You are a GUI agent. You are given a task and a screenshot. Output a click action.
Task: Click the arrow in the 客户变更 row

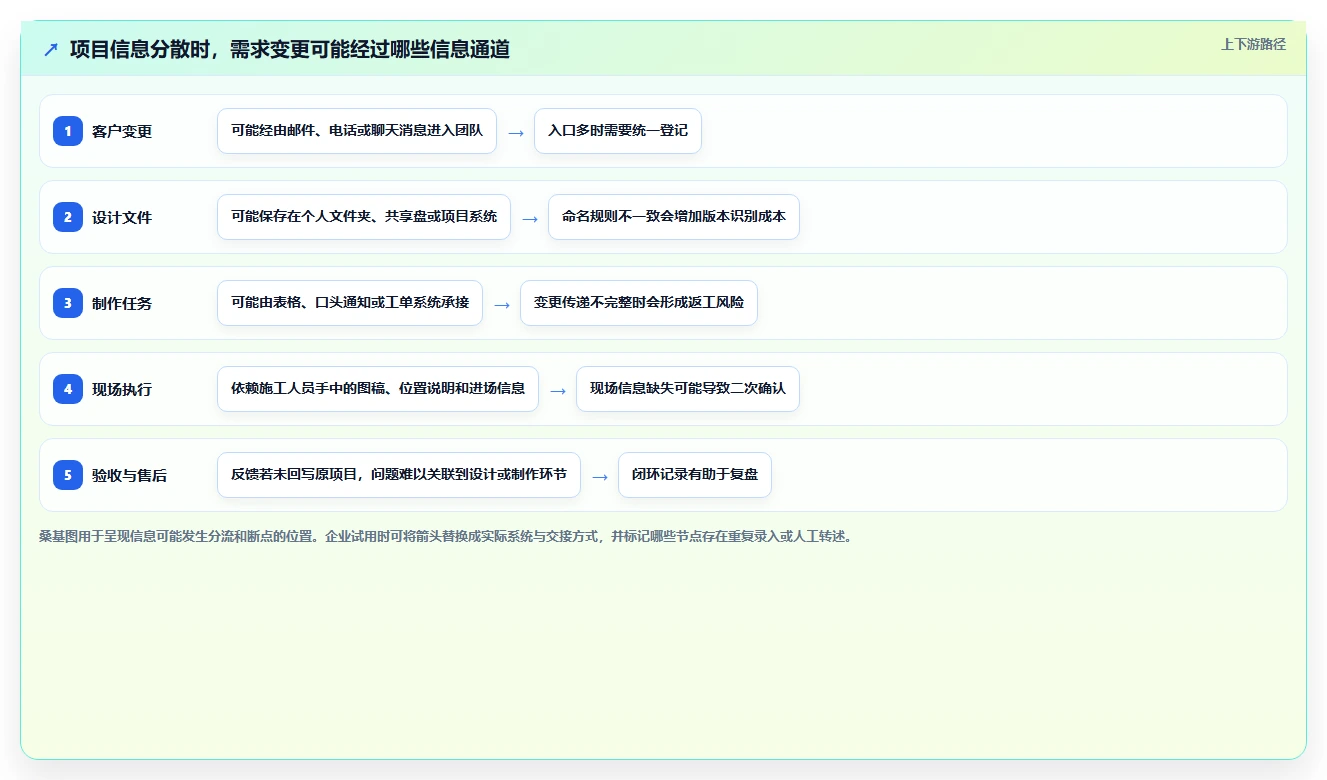click(x=516, y=132)
